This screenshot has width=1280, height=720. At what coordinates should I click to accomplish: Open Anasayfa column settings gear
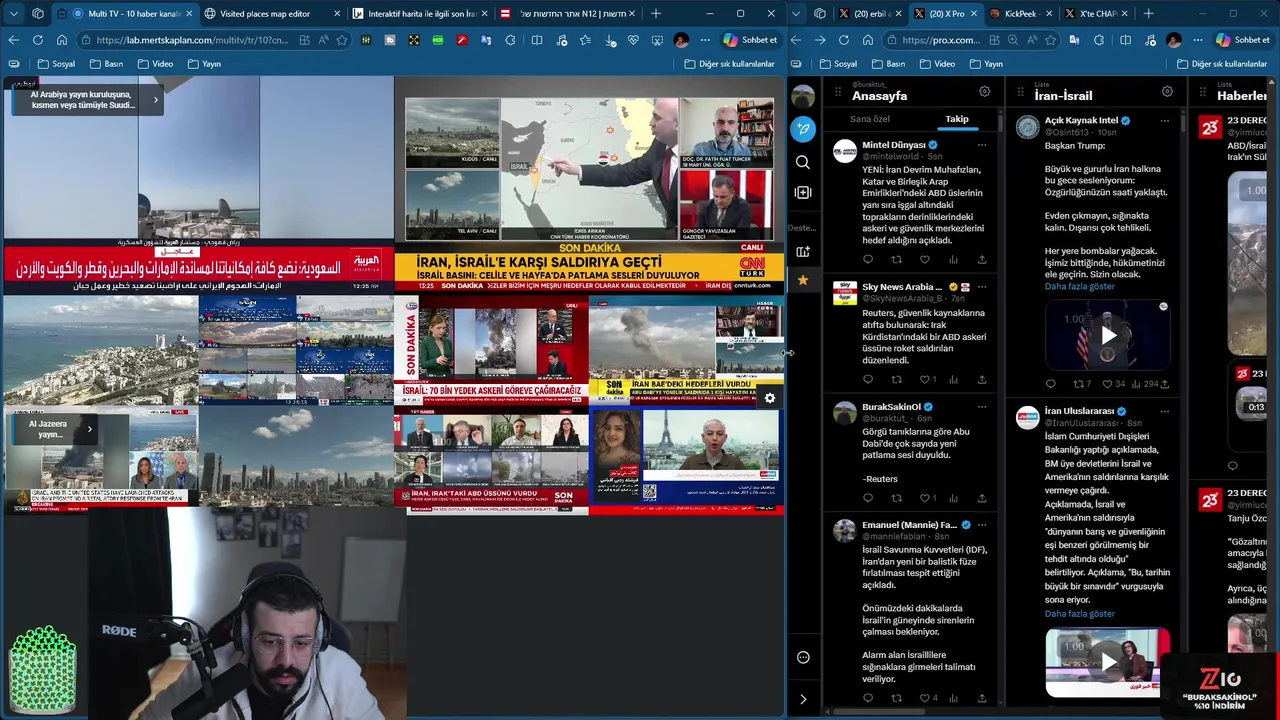tap(984, 92)
